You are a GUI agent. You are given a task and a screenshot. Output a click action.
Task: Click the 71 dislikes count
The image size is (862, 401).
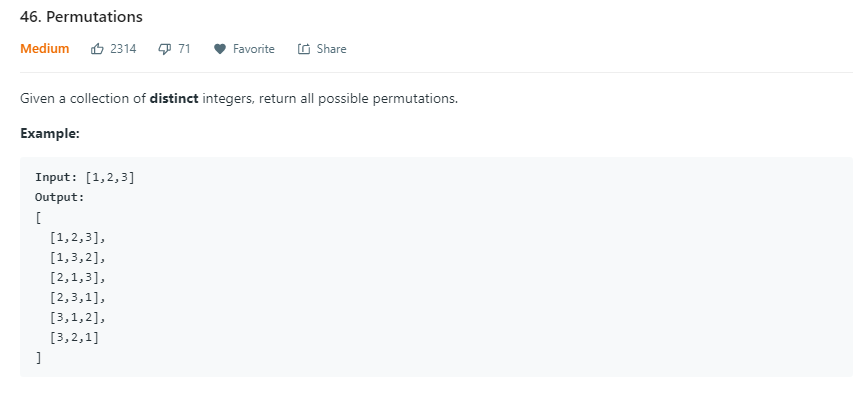pyautogui.click(x=184, y=49)
